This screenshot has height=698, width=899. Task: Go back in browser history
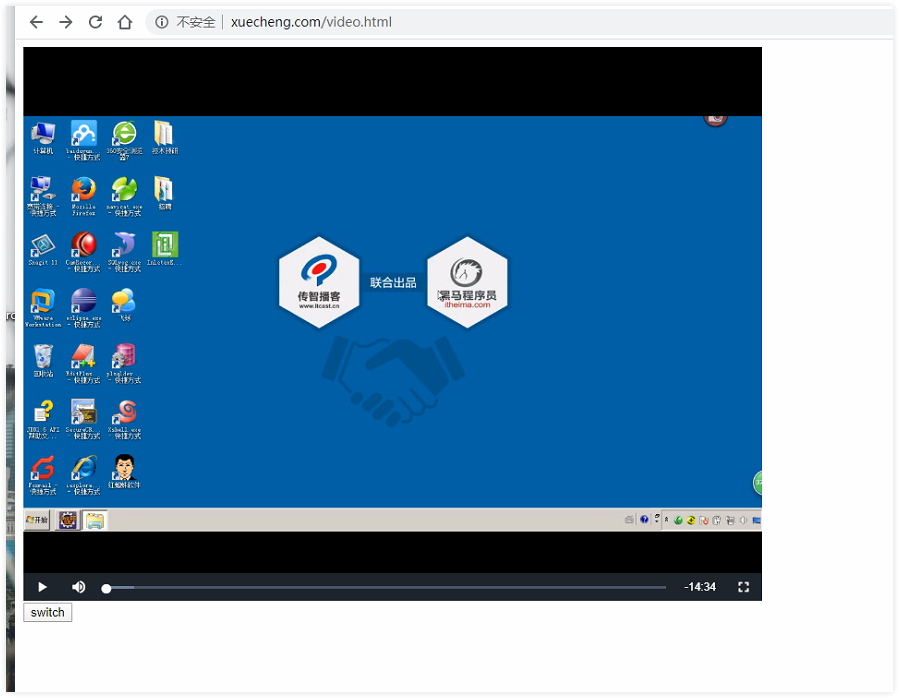click(36, 22)
